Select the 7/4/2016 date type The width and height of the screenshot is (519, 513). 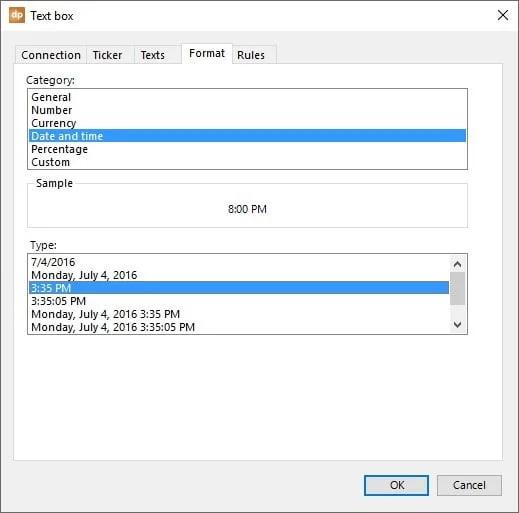pyautogui.click(x=239, y=262)
